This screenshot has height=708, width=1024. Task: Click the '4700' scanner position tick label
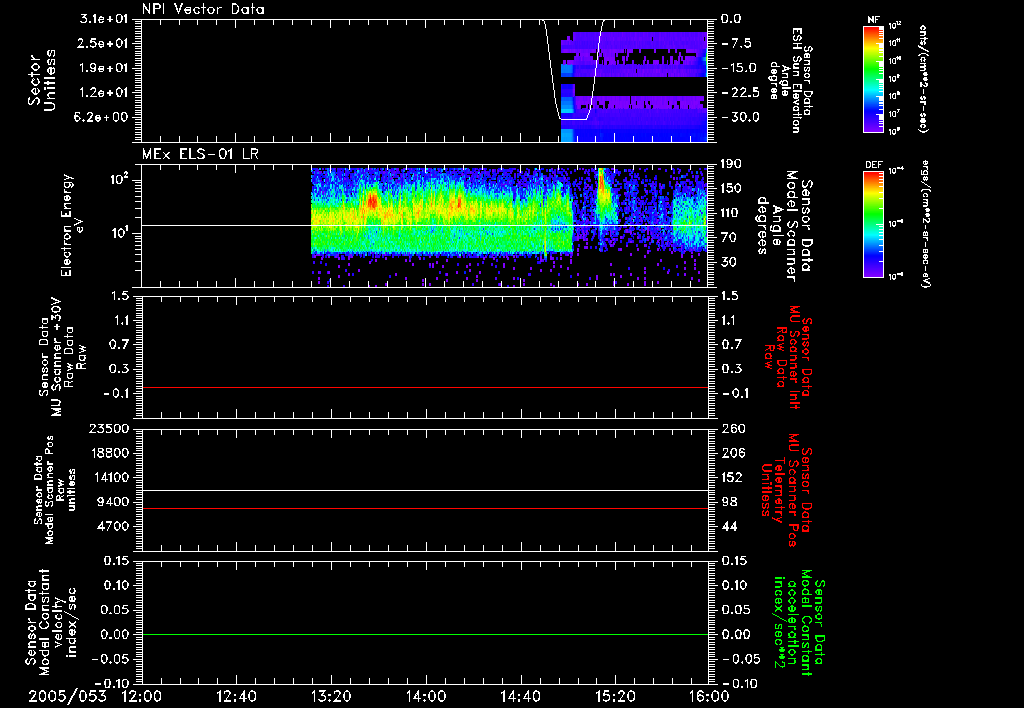pyautogui.click(x=114, y=526)
